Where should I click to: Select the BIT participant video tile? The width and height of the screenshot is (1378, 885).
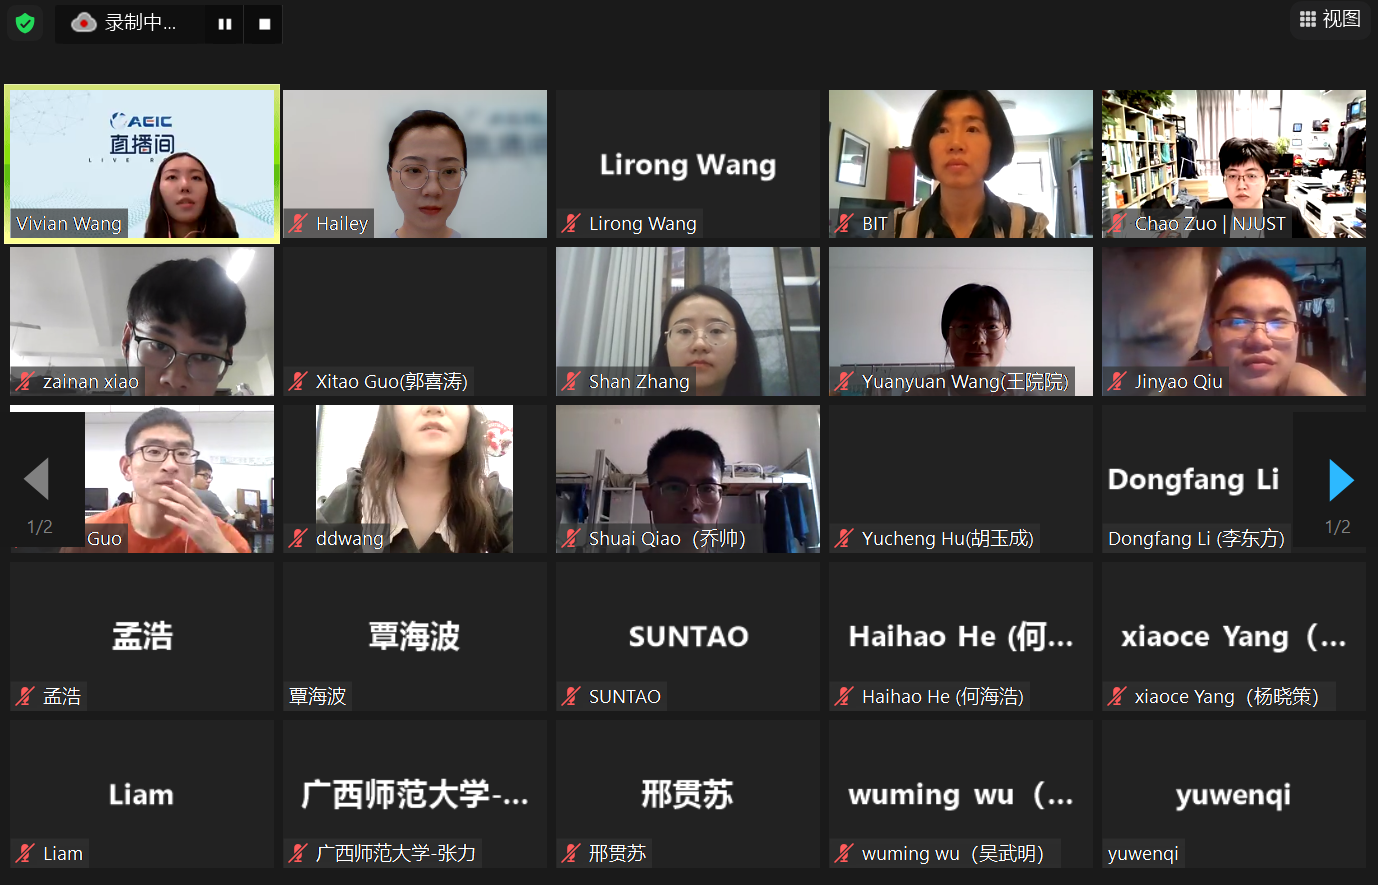pos(961,164)
